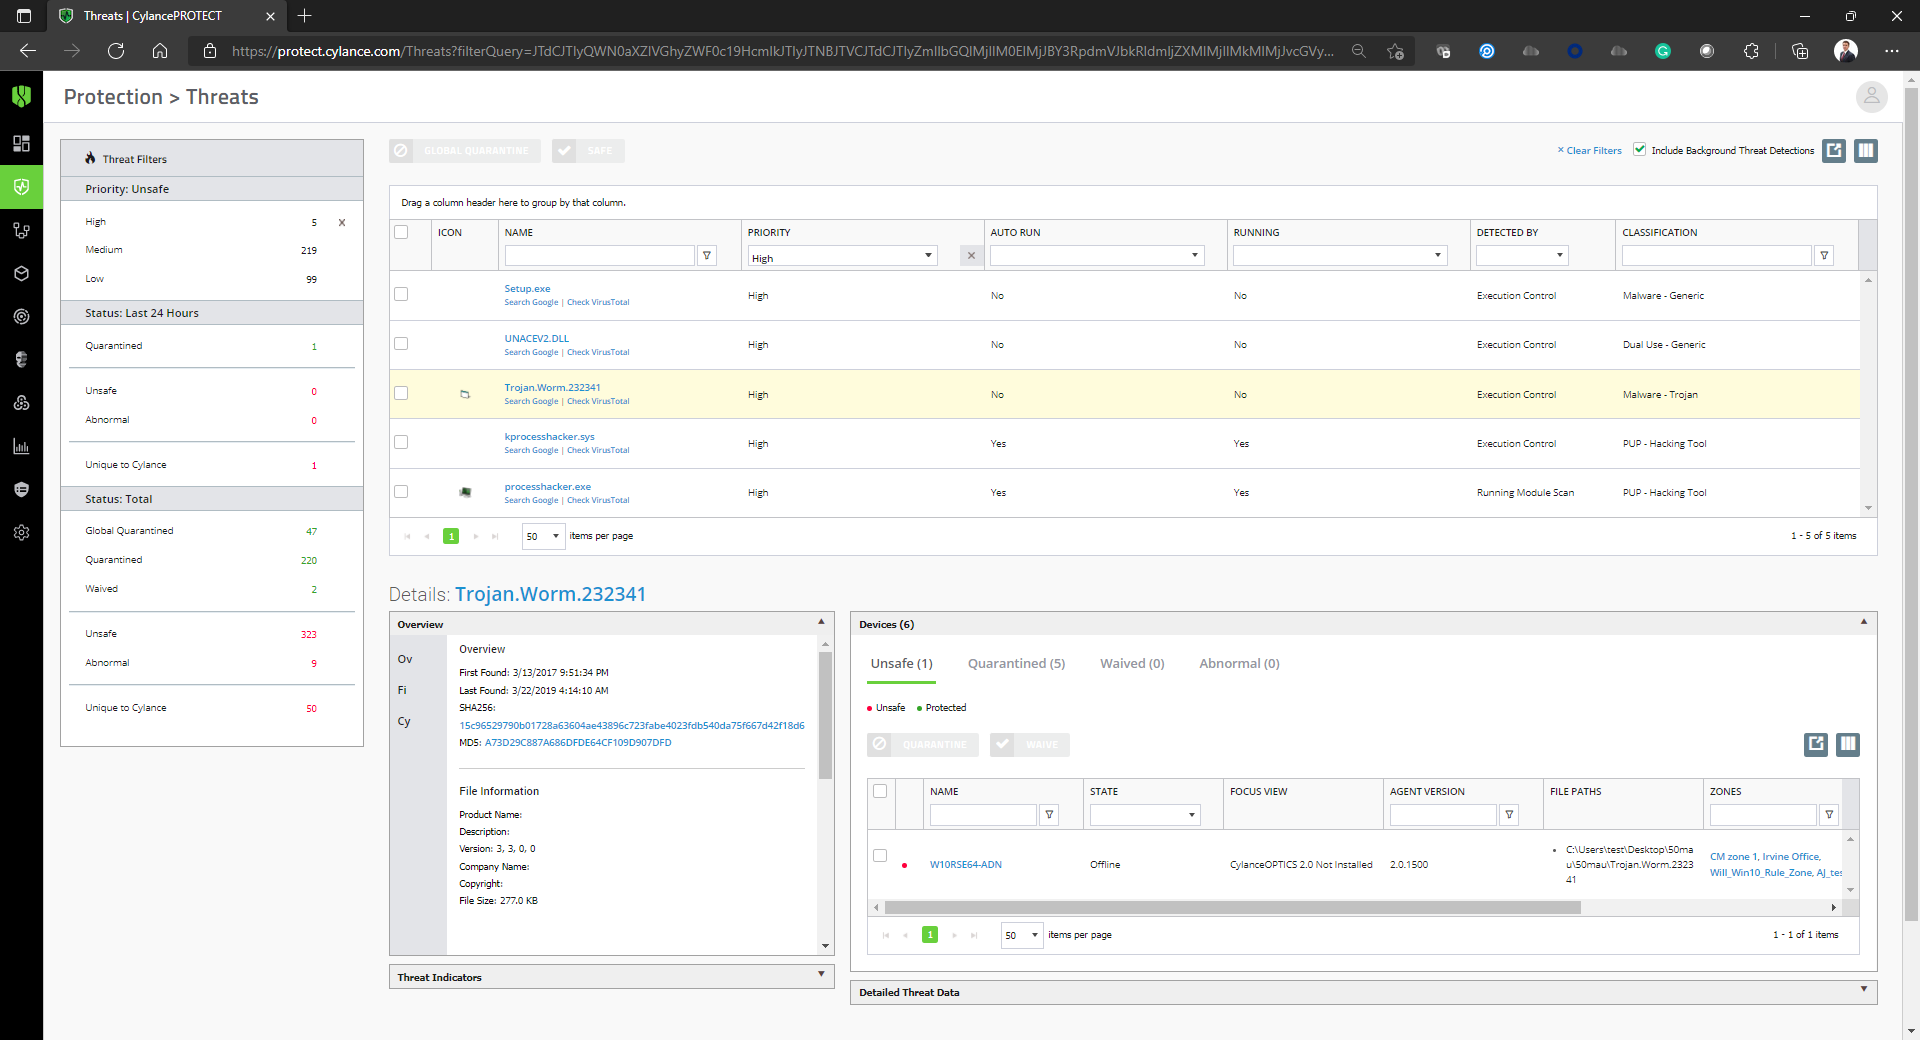
Task: Click the Clear Filters link
Action: tap(1590, 151)
